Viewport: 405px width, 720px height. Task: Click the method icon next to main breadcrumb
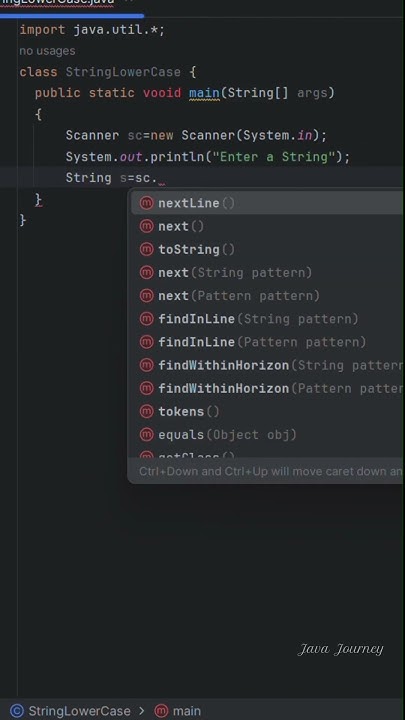point(161,711)
